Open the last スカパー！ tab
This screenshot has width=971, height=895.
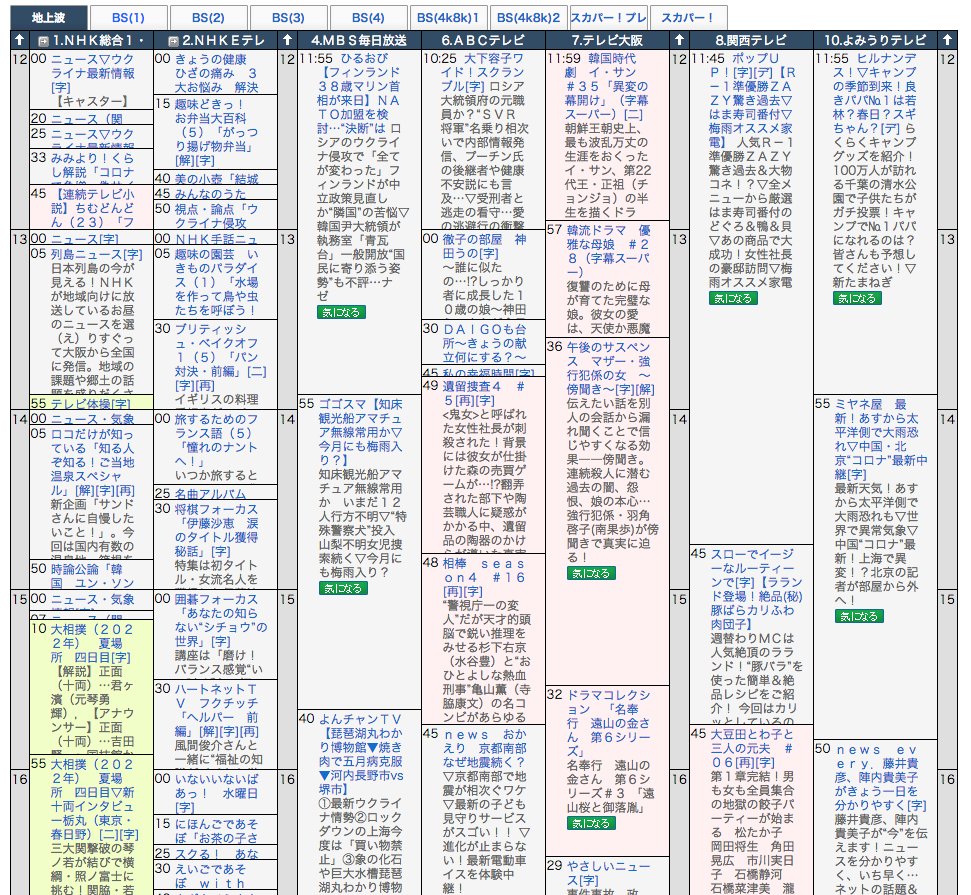688,18
